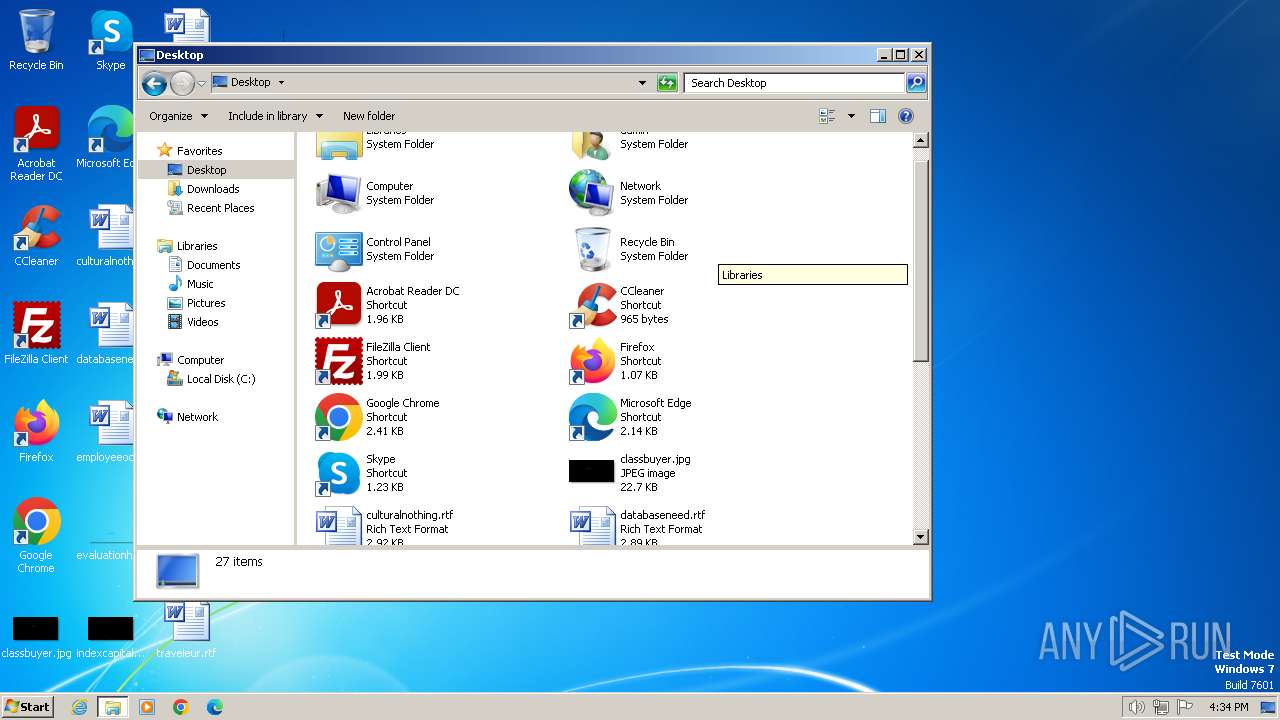Select culturalnothing.rtf in file list

(385, 526)
